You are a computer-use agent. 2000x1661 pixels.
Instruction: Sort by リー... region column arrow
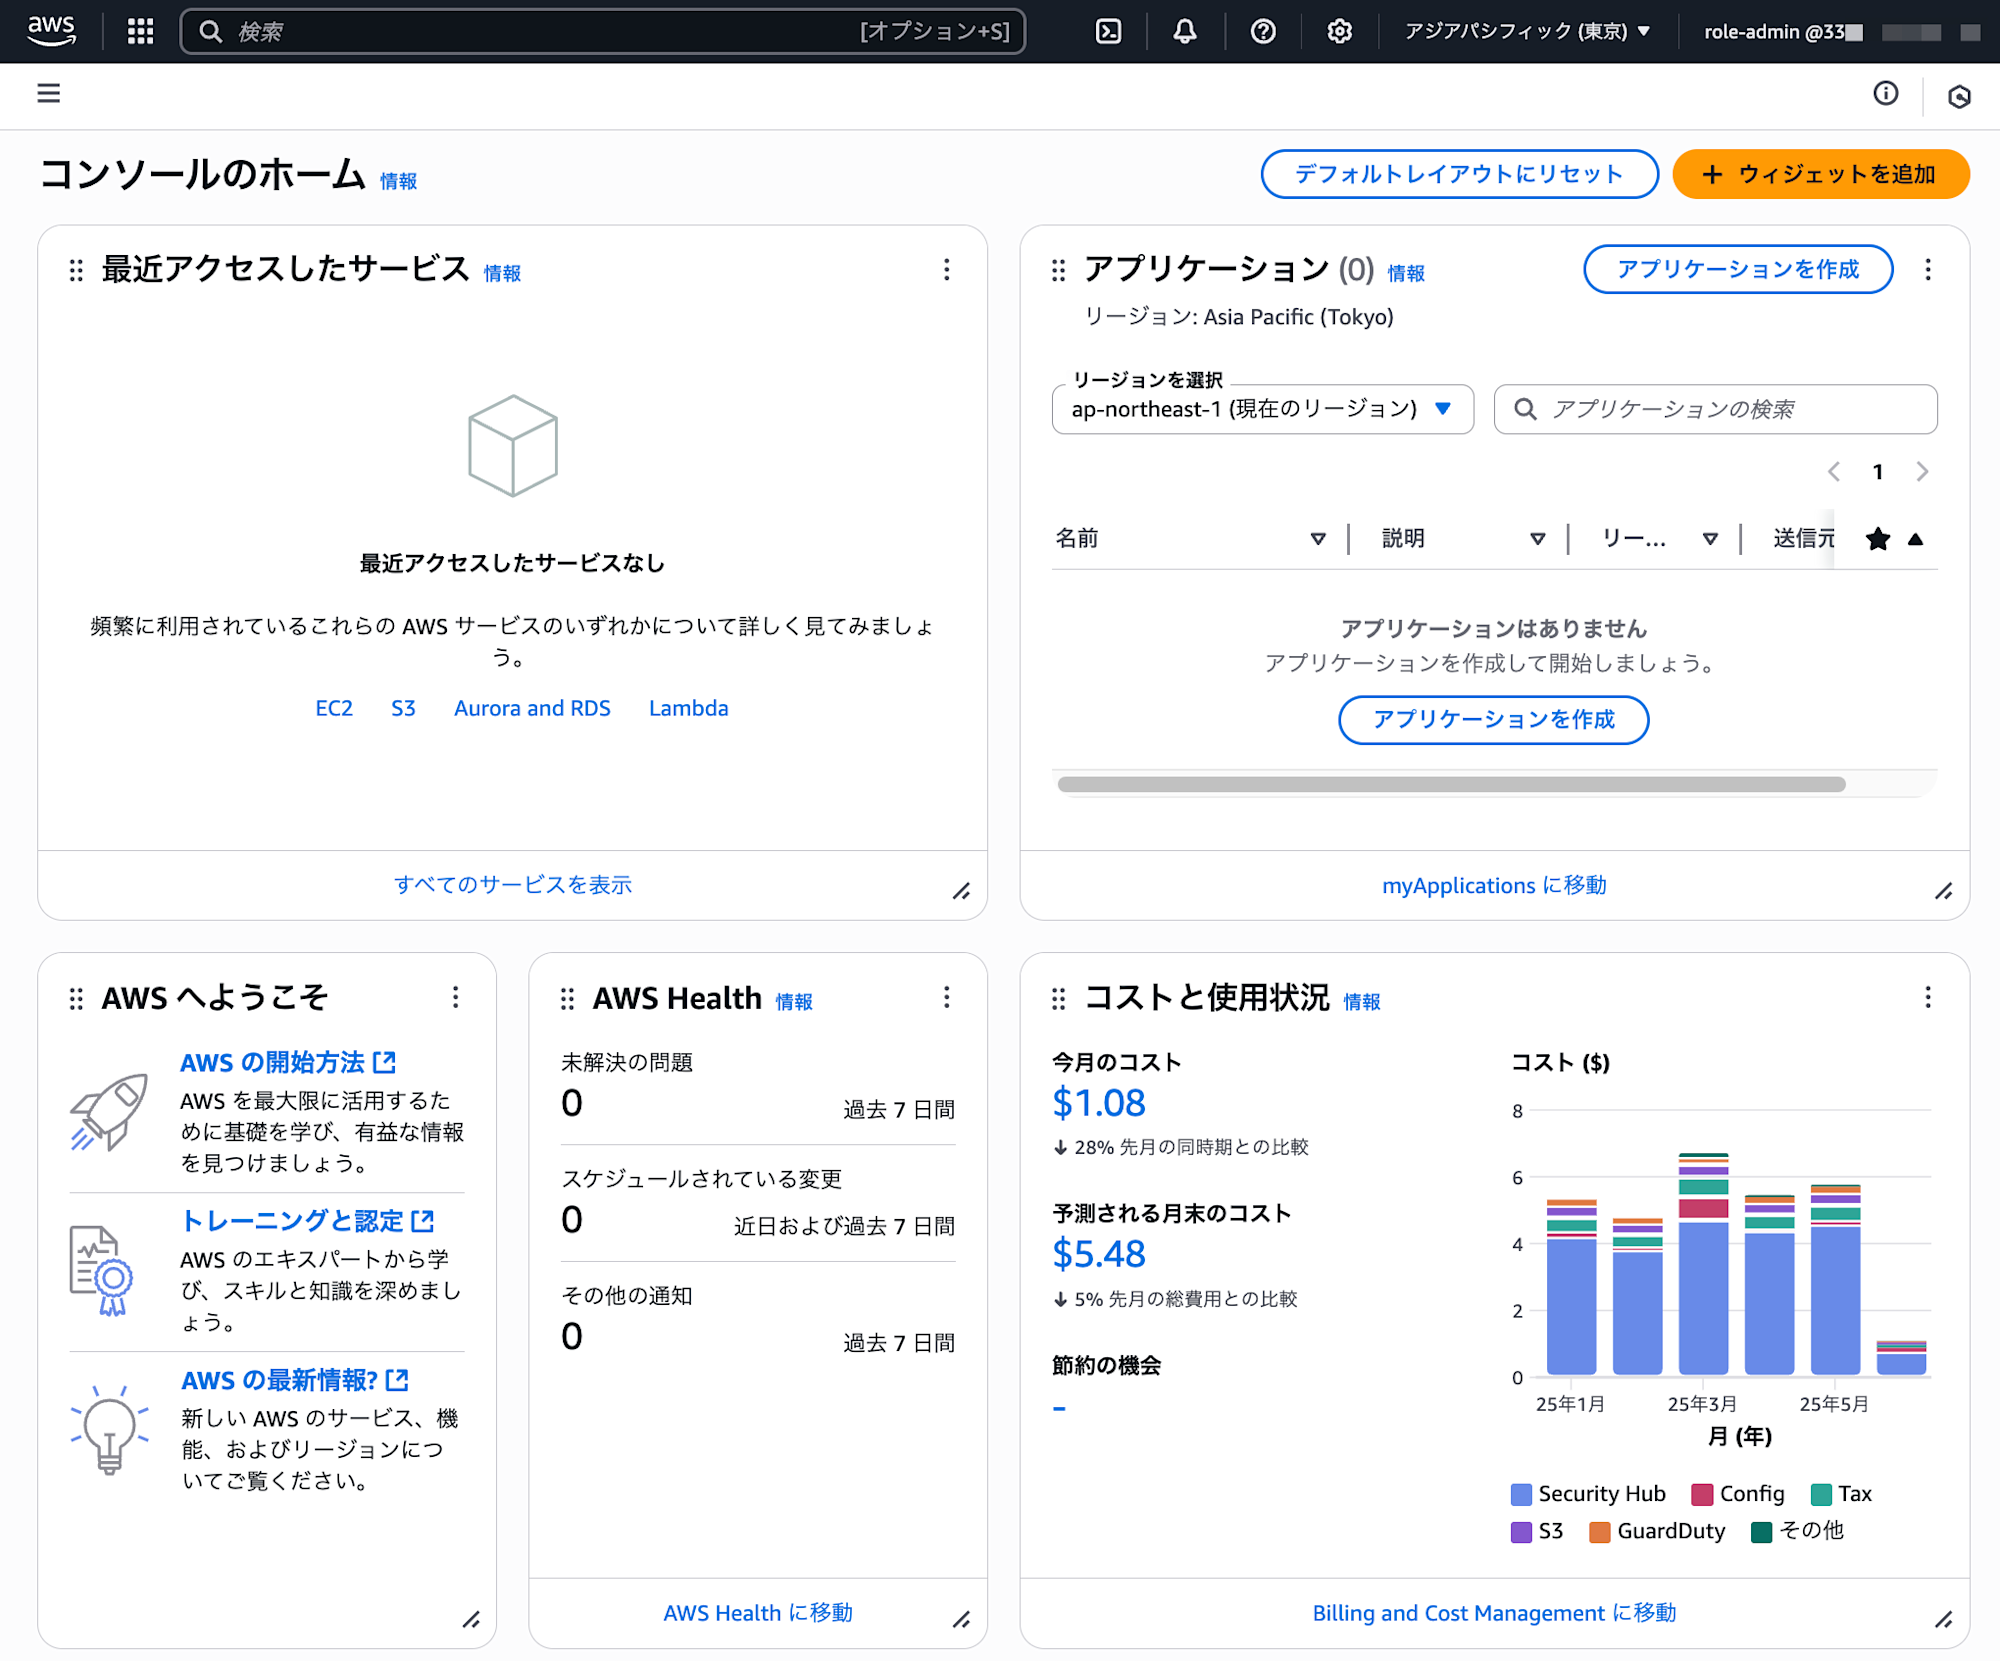(1710, 539)
